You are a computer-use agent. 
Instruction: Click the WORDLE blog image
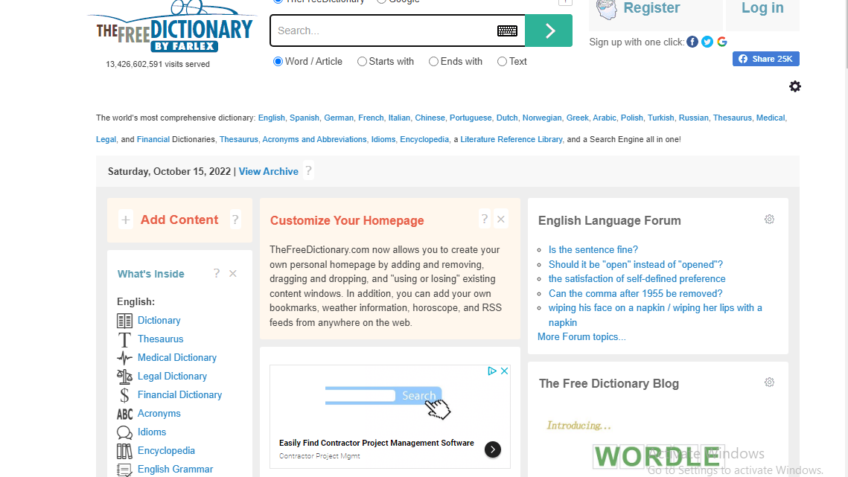click(658, 456)
